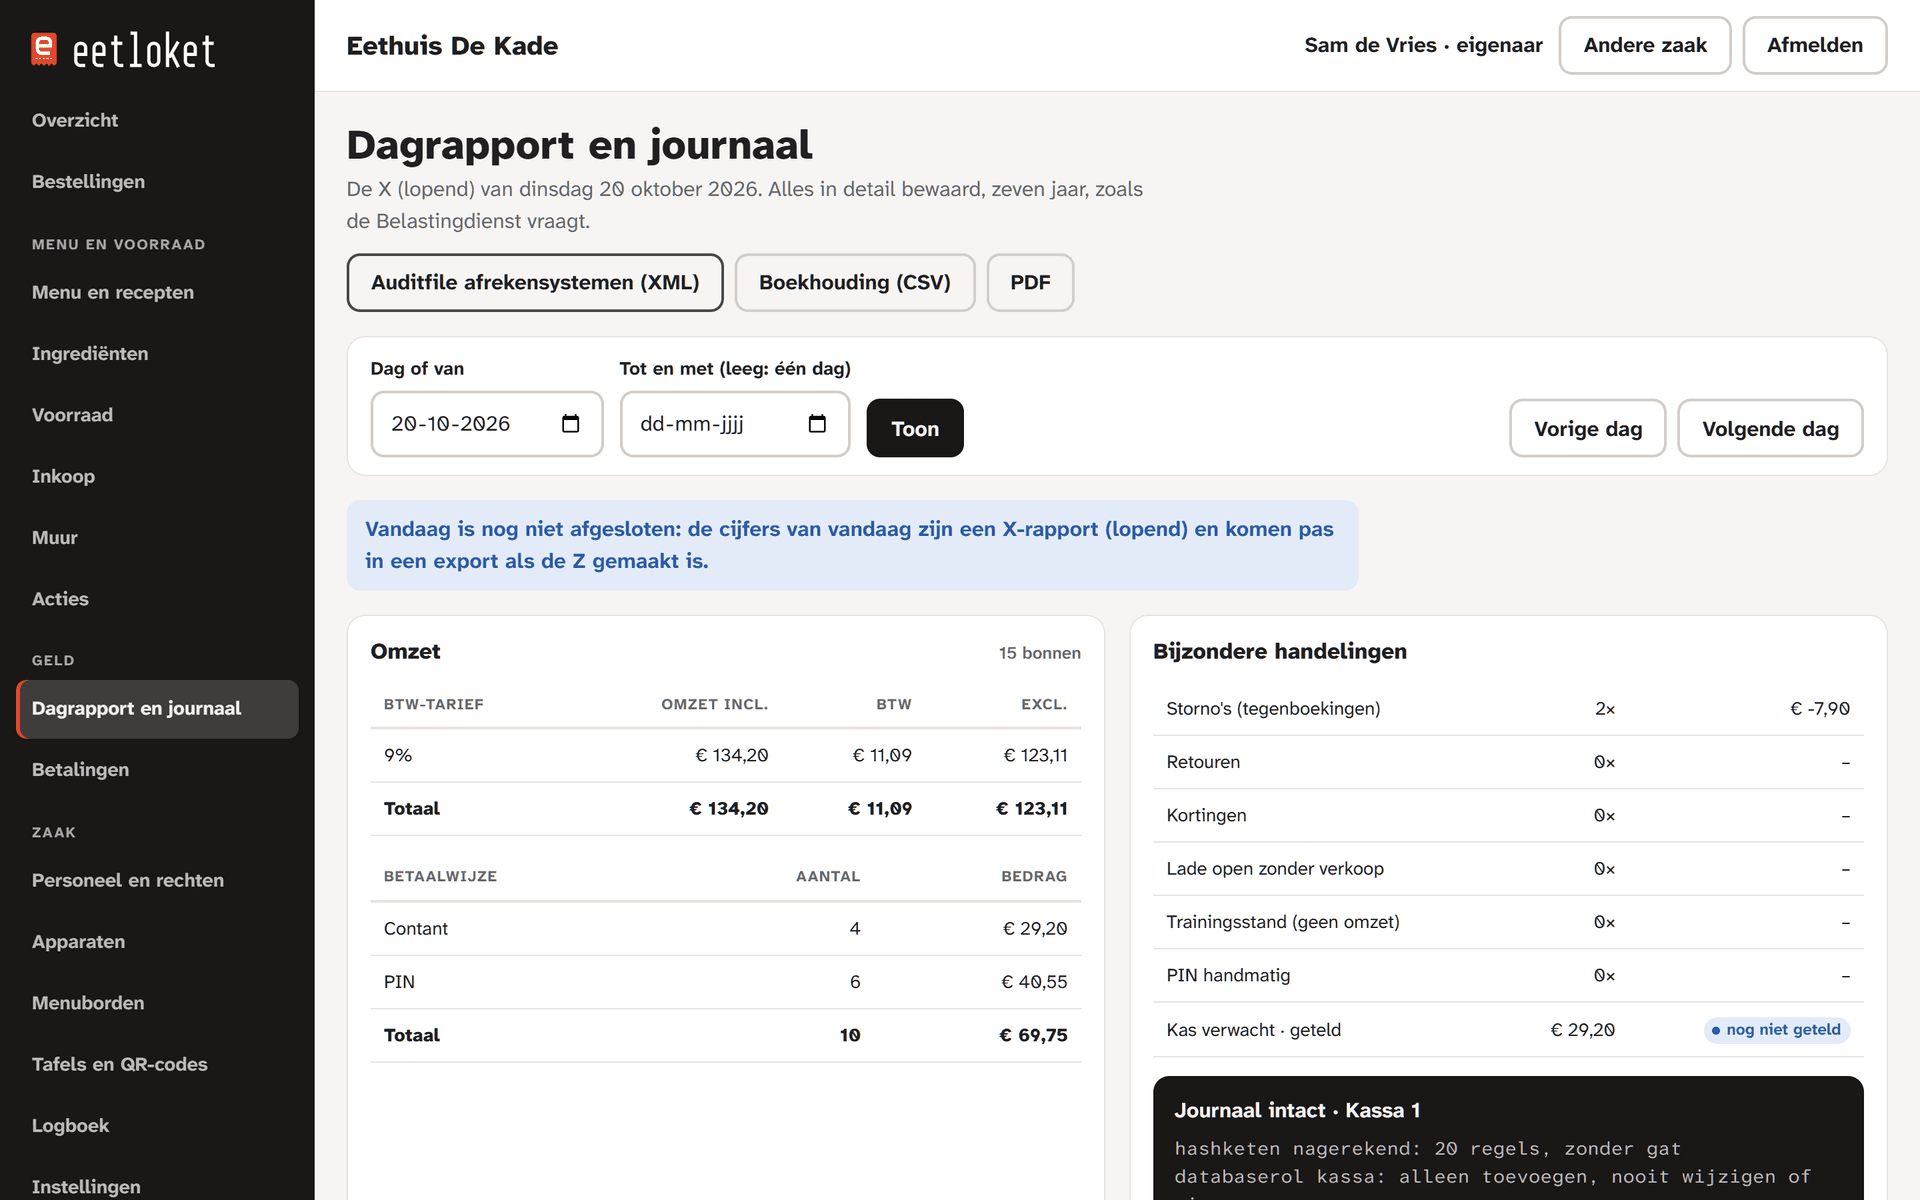This screenshot has height=1200, width=1920.
Task: Select the '15 bonnen' count
Action: pyautogui.click(x=1040, y=653)
